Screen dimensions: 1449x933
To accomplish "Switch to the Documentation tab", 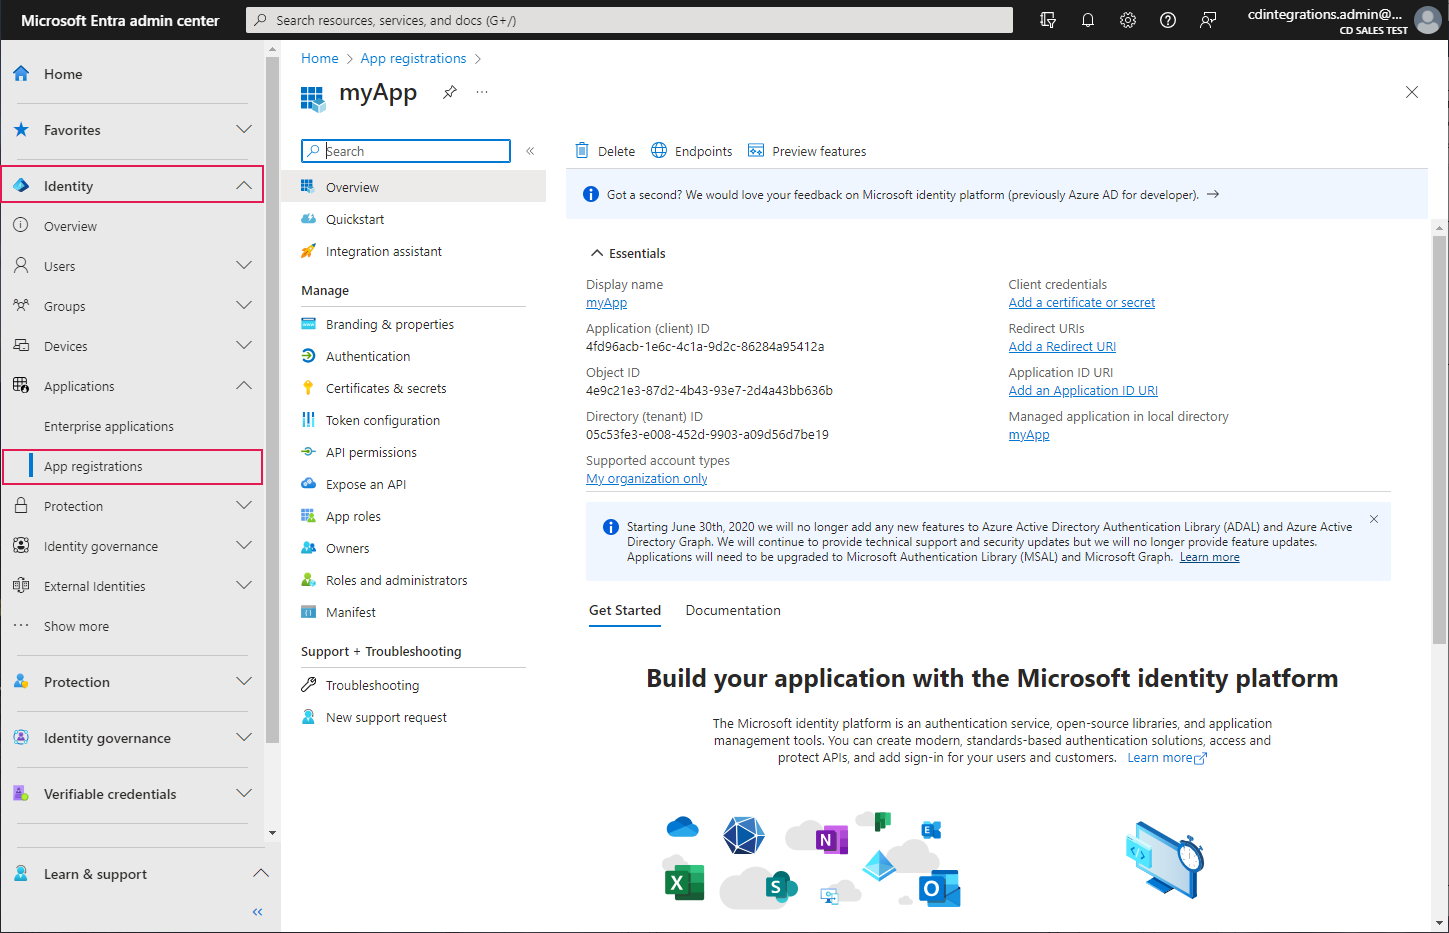I will (733, 610).
